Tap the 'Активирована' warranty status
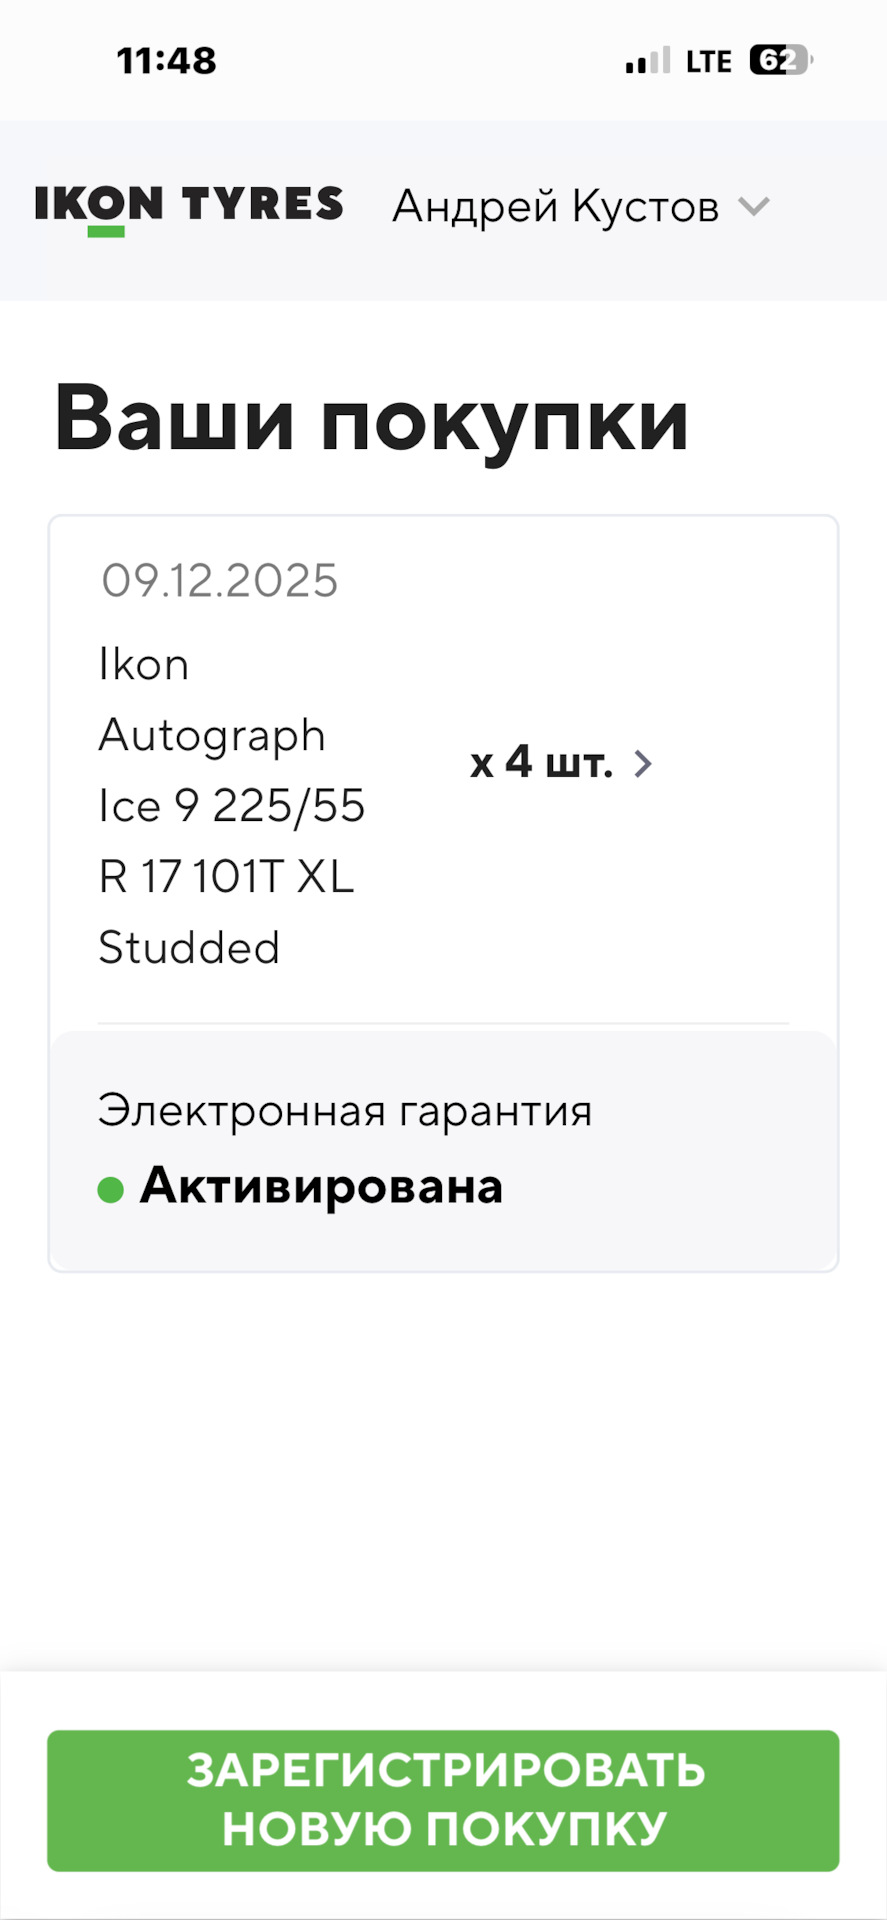The width and height of the screenshot is (887, 1920). (x=321, y=1187)
